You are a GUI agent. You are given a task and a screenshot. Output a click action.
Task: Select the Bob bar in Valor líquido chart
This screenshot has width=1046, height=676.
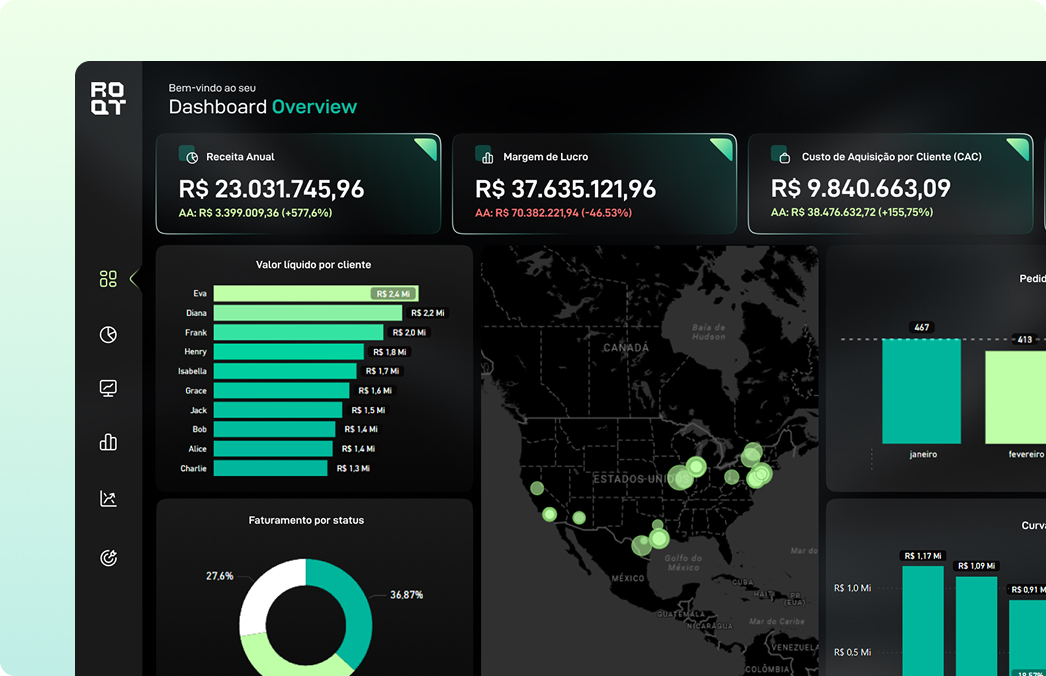tap(274, 429)
